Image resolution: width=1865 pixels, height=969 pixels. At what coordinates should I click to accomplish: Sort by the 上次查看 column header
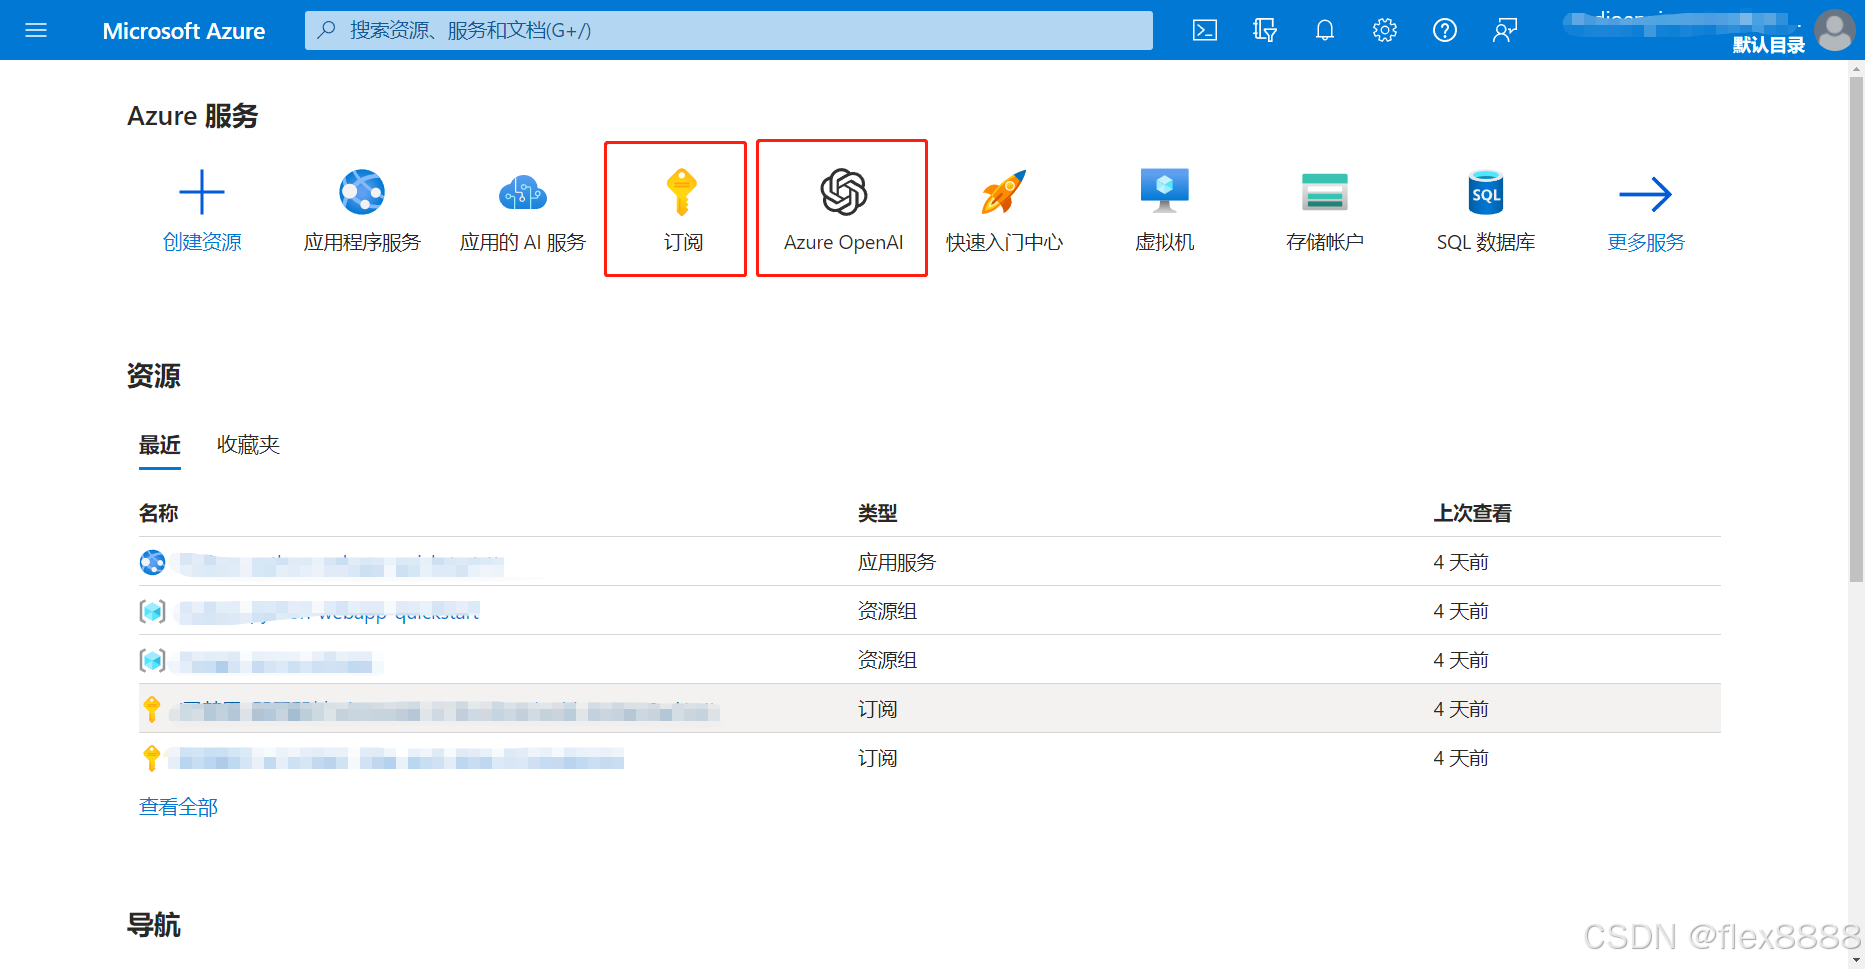coord(1472,513)
